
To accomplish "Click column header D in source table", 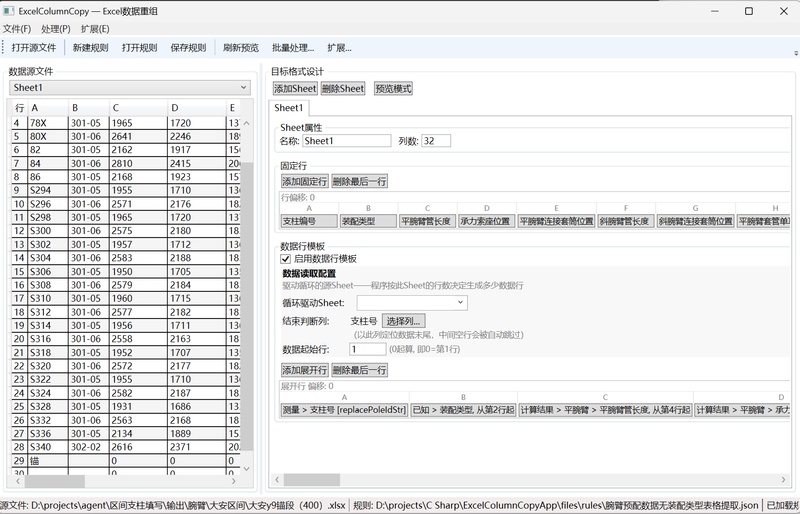I will [197, 108].
